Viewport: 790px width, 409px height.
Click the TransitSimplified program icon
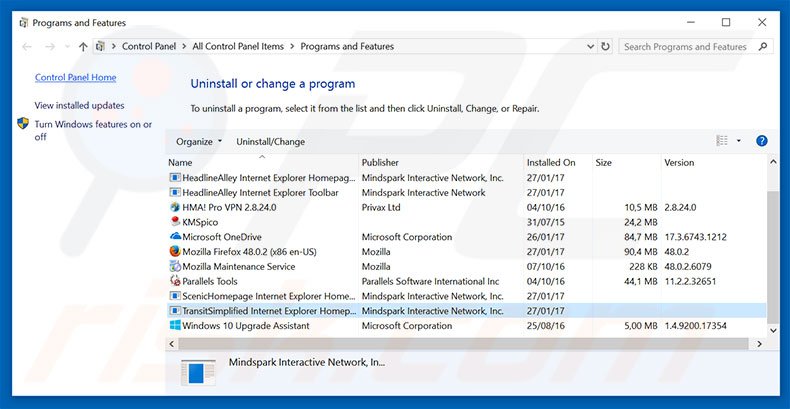175,311
